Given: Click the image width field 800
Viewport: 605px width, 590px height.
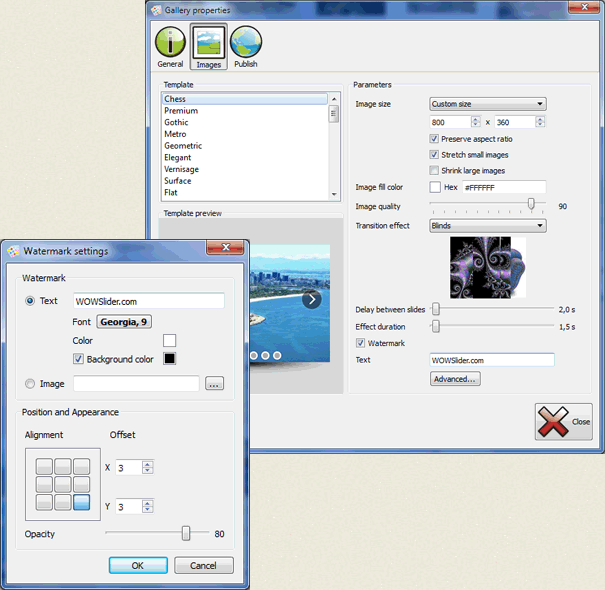Looking at the screenshot, I should point(450,122).
